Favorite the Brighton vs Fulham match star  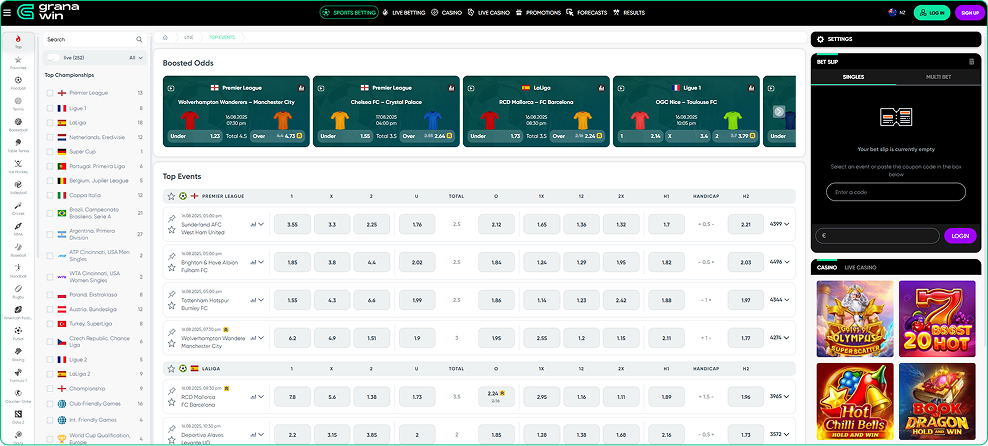pyautogui.click(x=171, y=268)
